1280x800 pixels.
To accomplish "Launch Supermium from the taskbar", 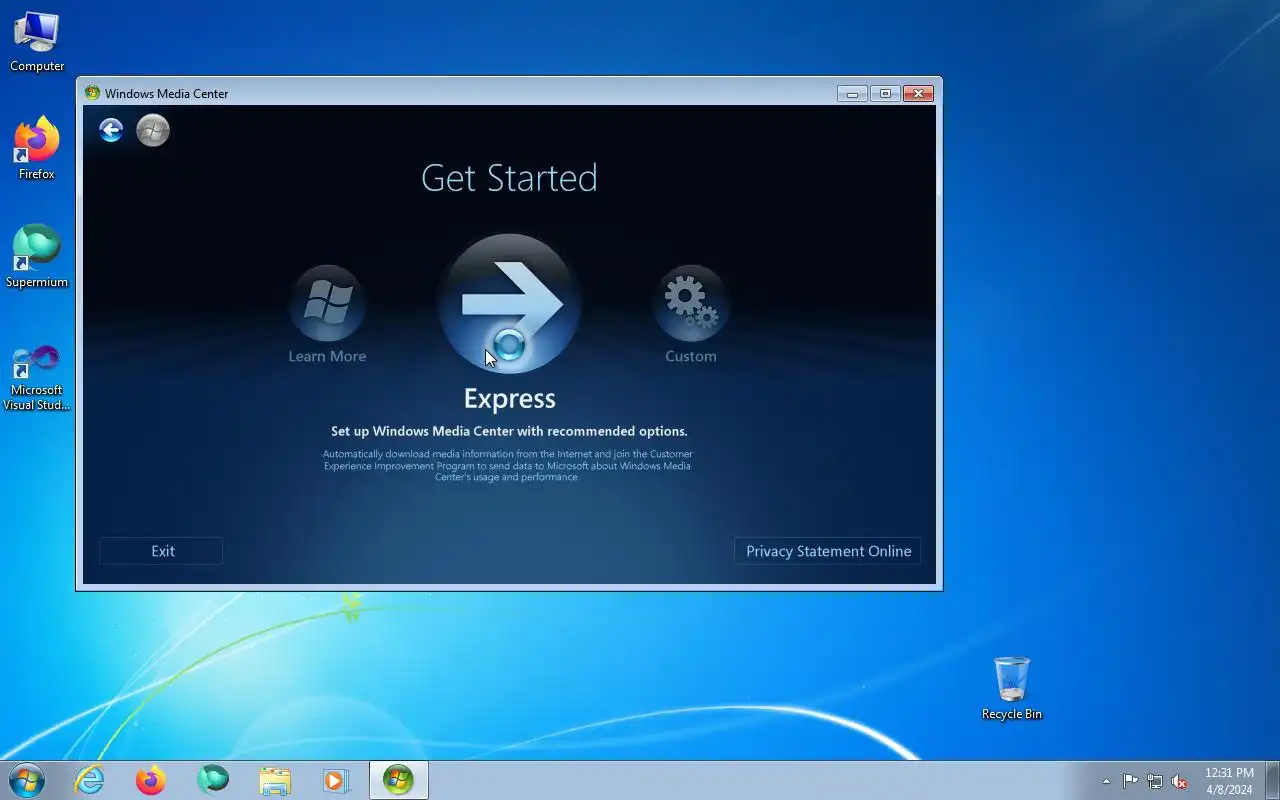I will click(213, 780).
